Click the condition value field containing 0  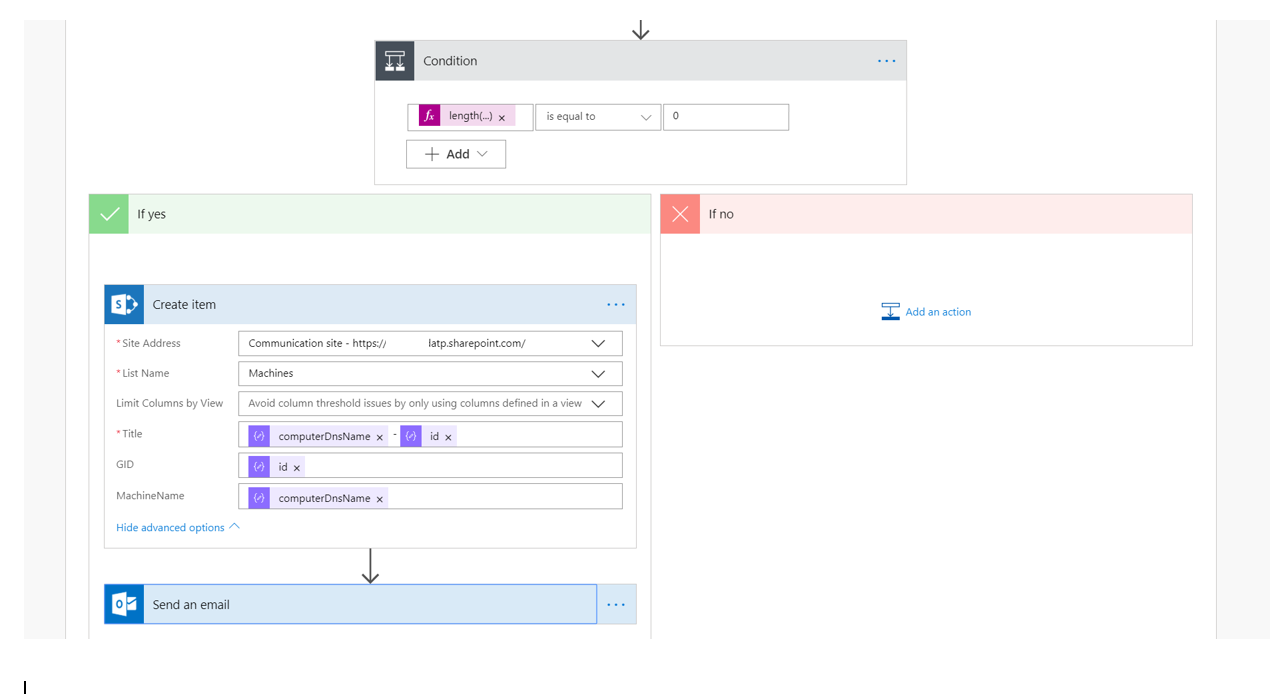tap(725, 117)
